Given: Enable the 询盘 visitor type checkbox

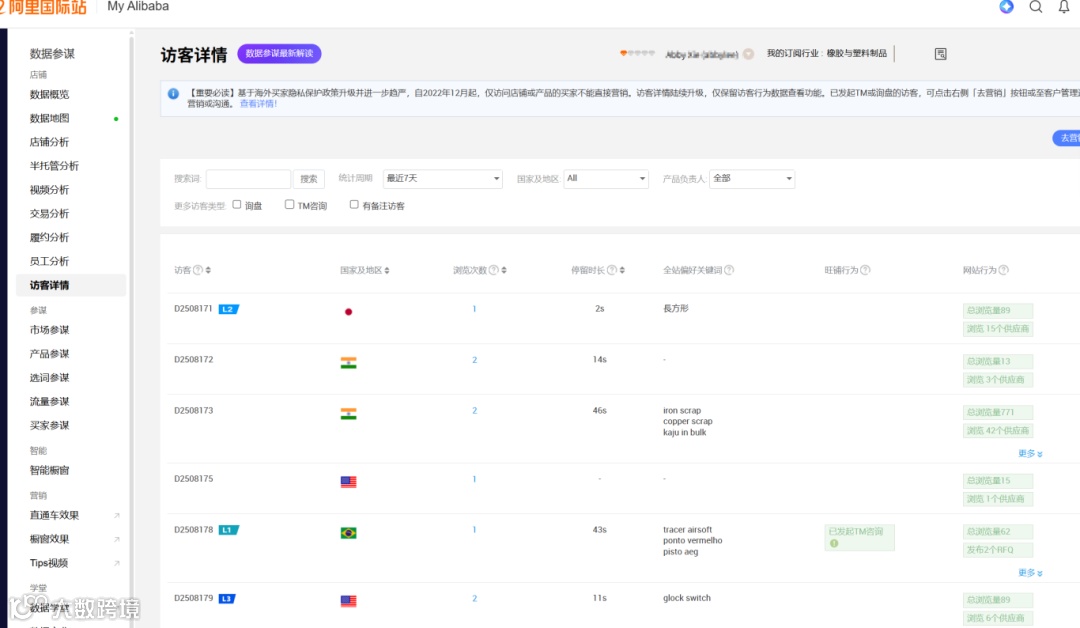Looking at the screenshot, I should click(x=237, y=205).
